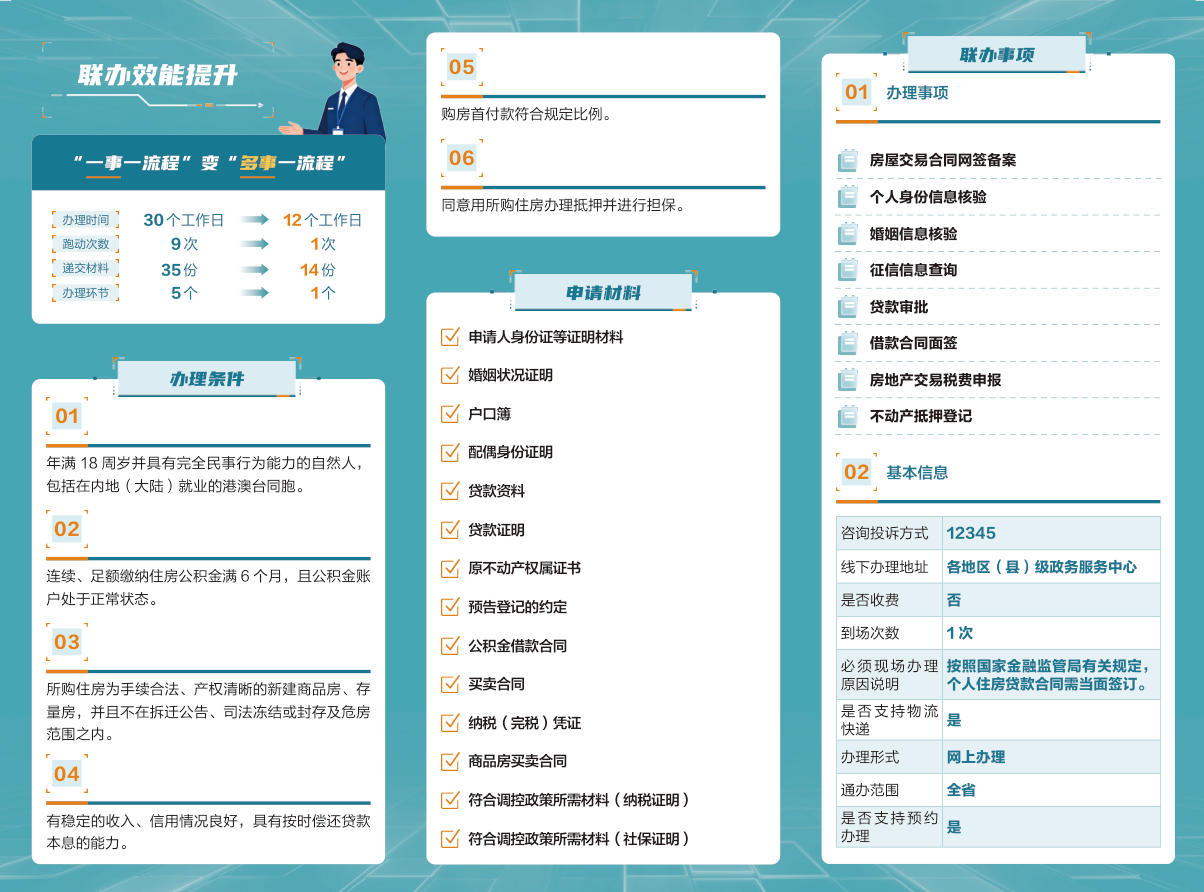Toggle the 婚姻状况证明 checkbox

click(450, 375)
